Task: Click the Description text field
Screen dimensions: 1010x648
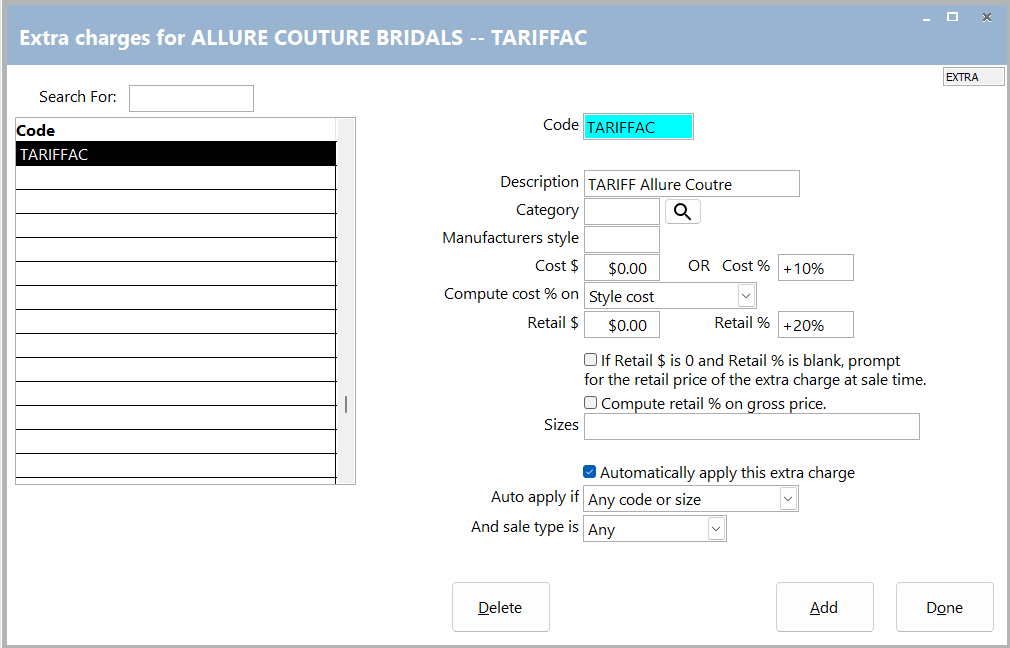Action: click(690, 184)
